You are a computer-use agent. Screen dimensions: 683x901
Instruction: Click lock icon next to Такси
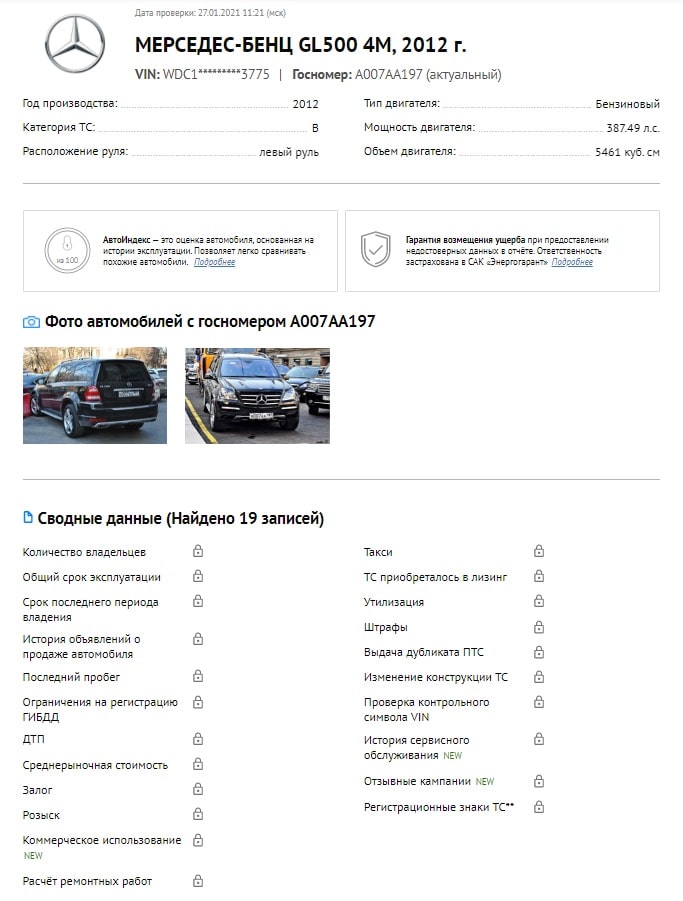point(539,551)
